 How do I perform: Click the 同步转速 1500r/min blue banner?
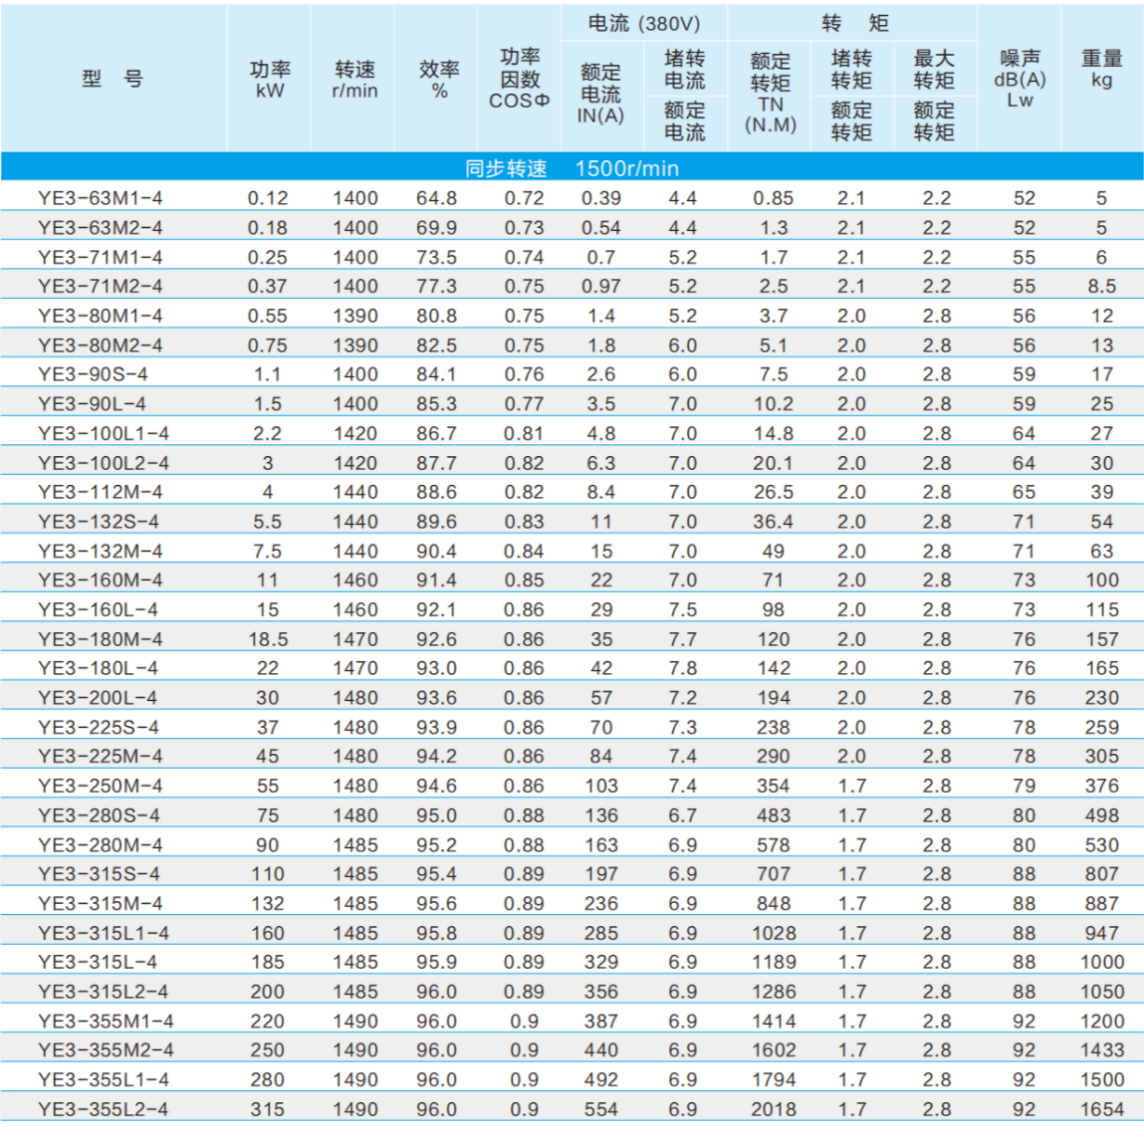click(x=571, y=168)
